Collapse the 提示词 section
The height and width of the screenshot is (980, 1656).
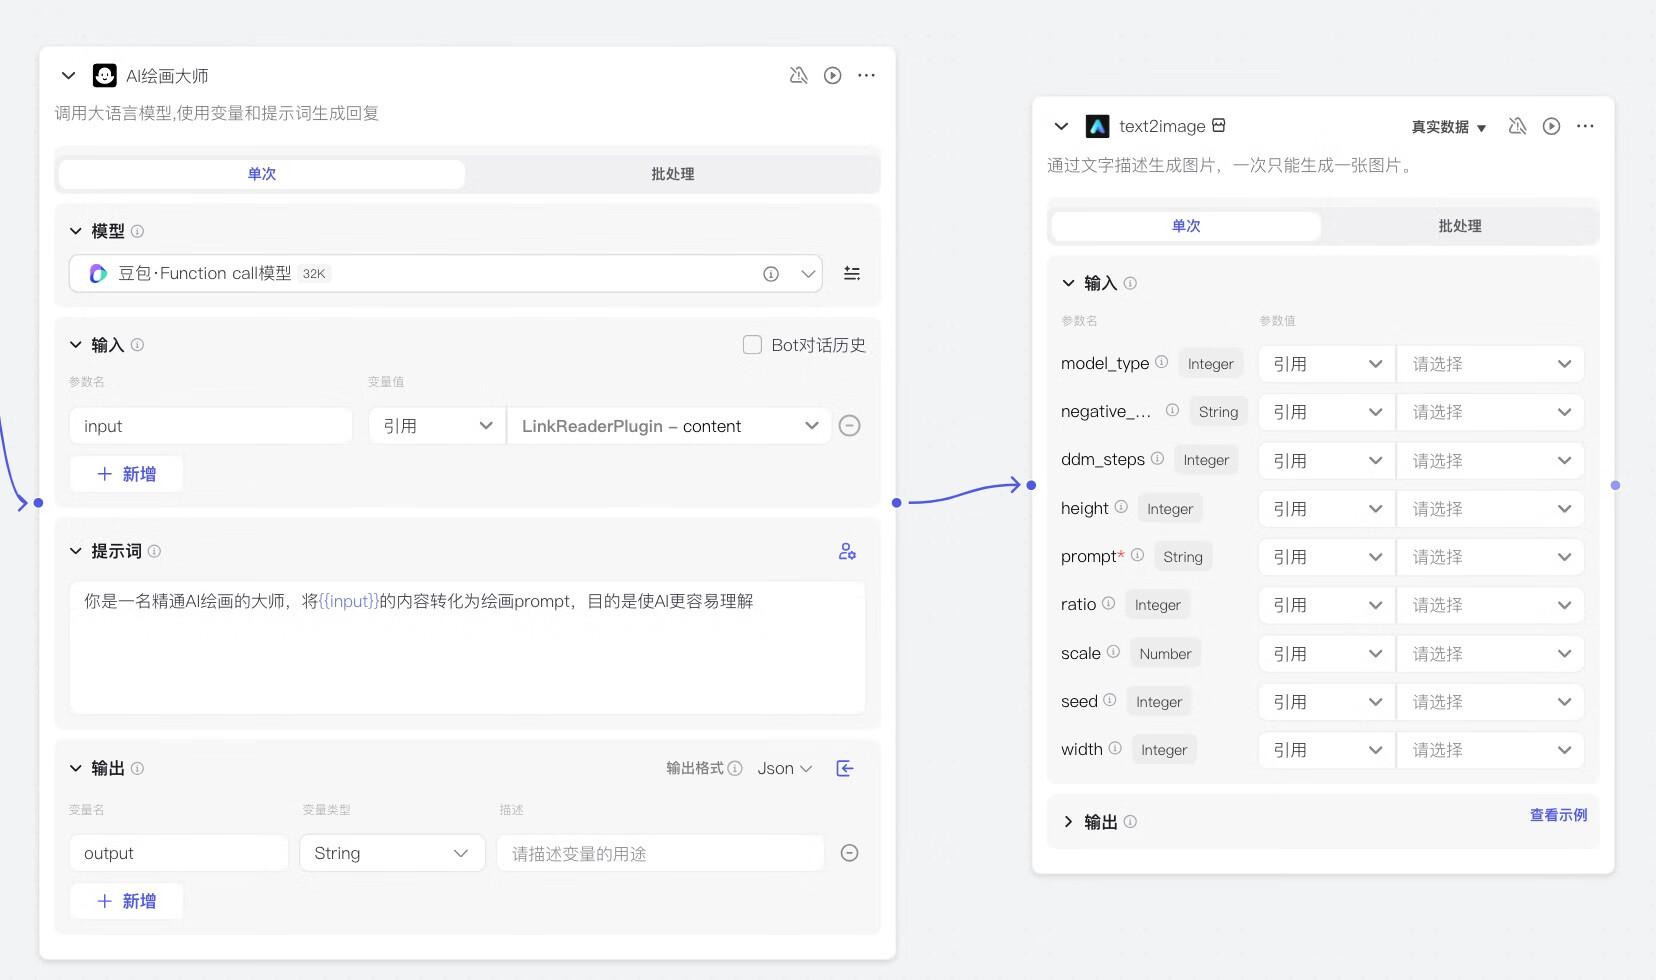click(x=75, y=551)
